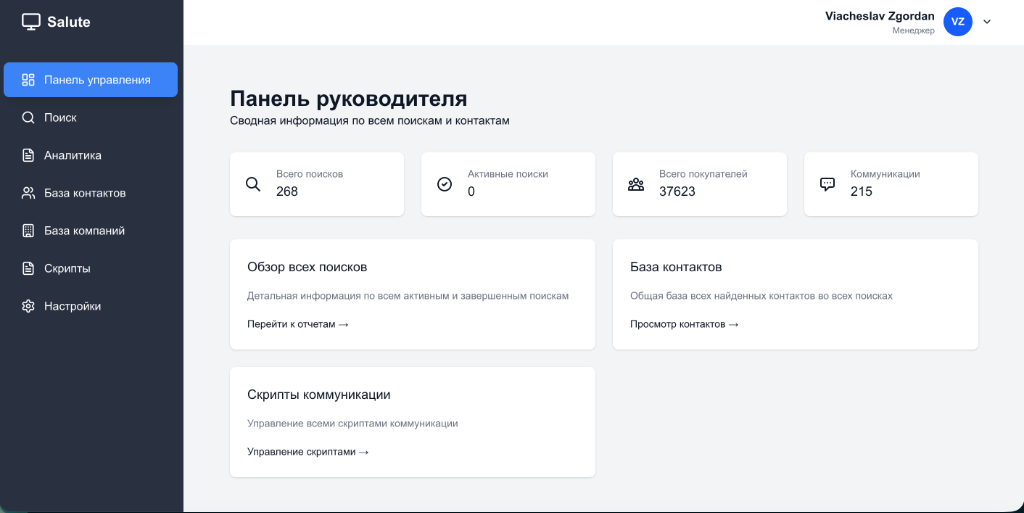Click the База контактов card heading

676,267
